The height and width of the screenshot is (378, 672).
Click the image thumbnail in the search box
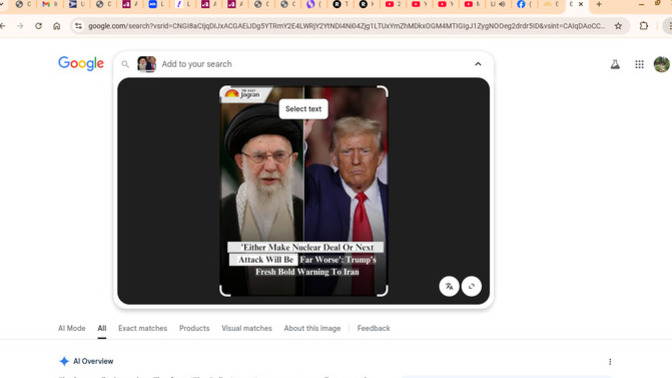[x=147, y=64]
